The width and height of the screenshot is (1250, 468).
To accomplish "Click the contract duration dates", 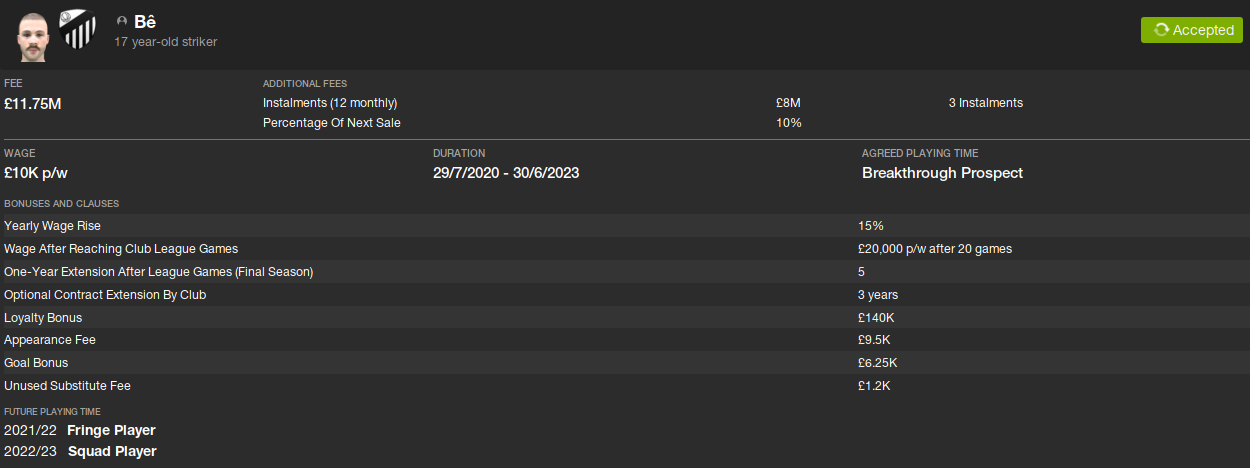I will (x=506, y=173).
